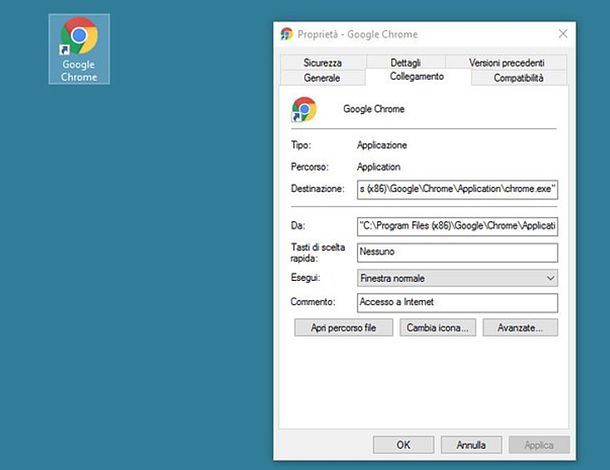
Task: Switch to the Sicurezza tab
Action: coord(323,63)
